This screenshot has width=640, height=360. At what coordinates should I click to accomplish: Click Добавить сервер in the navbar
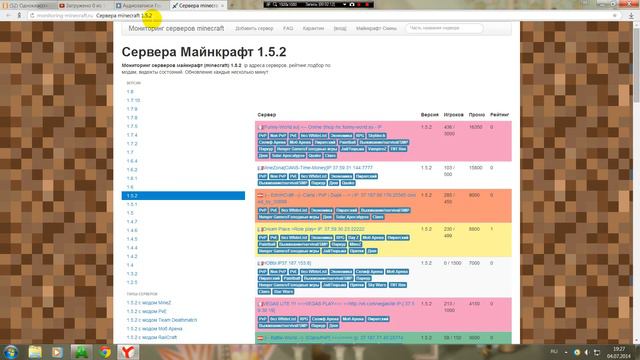point(254,29)
